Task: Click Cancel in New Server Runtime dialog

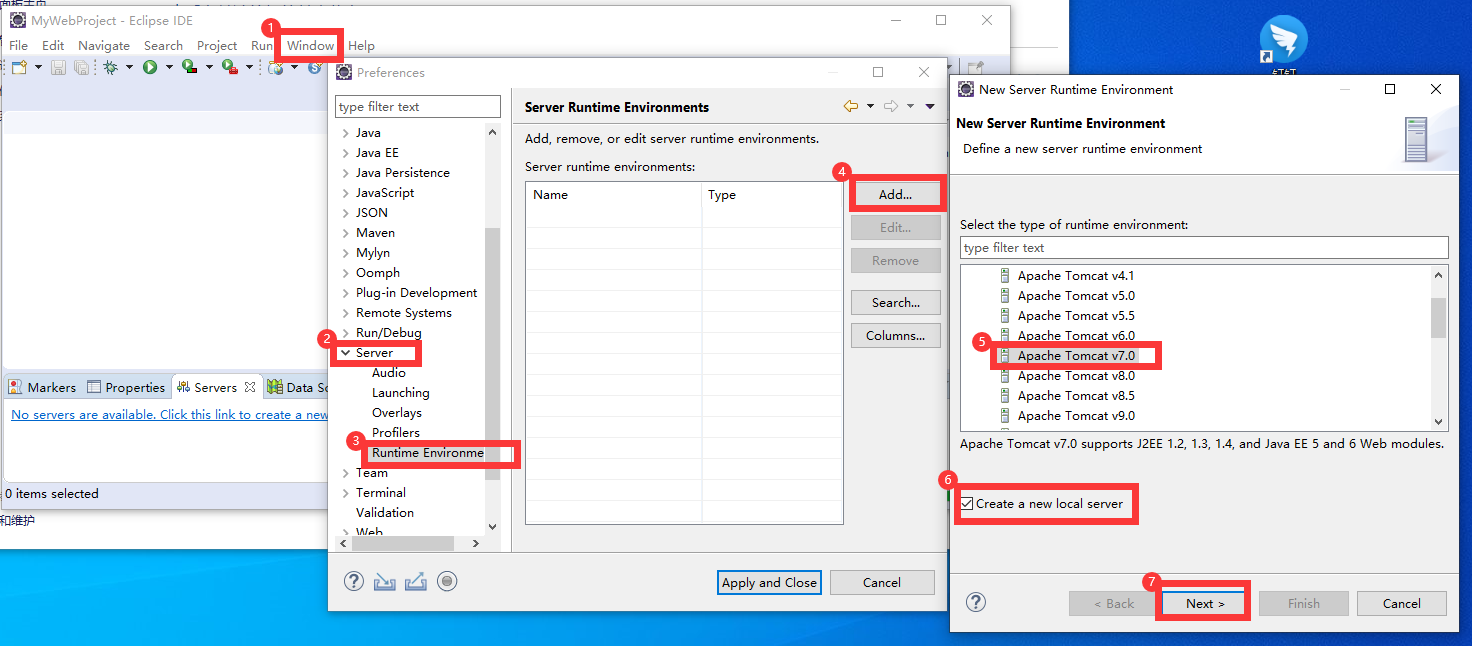Action: pyautogui.click(x=1402, y=603)
